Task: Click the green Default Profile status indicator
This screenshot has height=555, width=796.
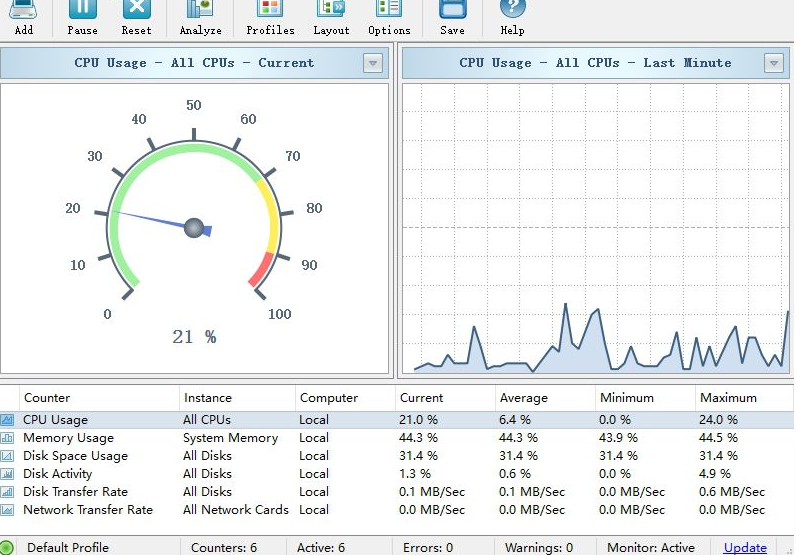Action: point(8,547)
